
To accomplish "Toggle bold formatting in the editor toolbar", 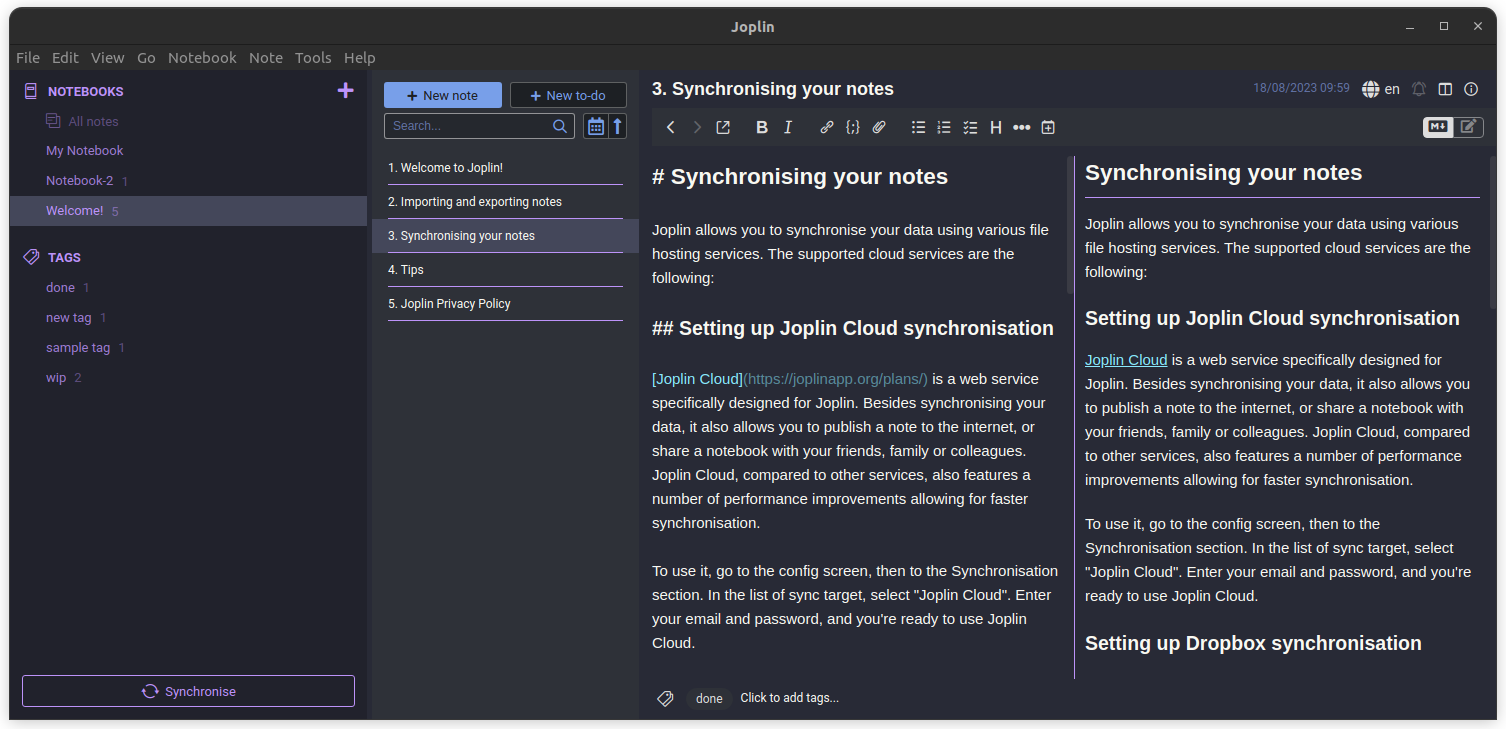I will pyautogui.click(x=762, y=127).
